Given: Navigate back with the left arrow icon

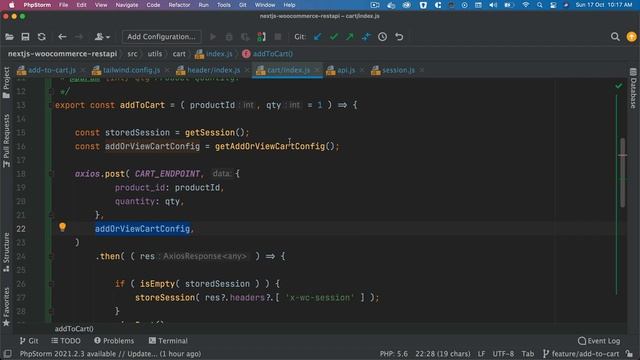Looking at the screenshot, I should (62, 37).
